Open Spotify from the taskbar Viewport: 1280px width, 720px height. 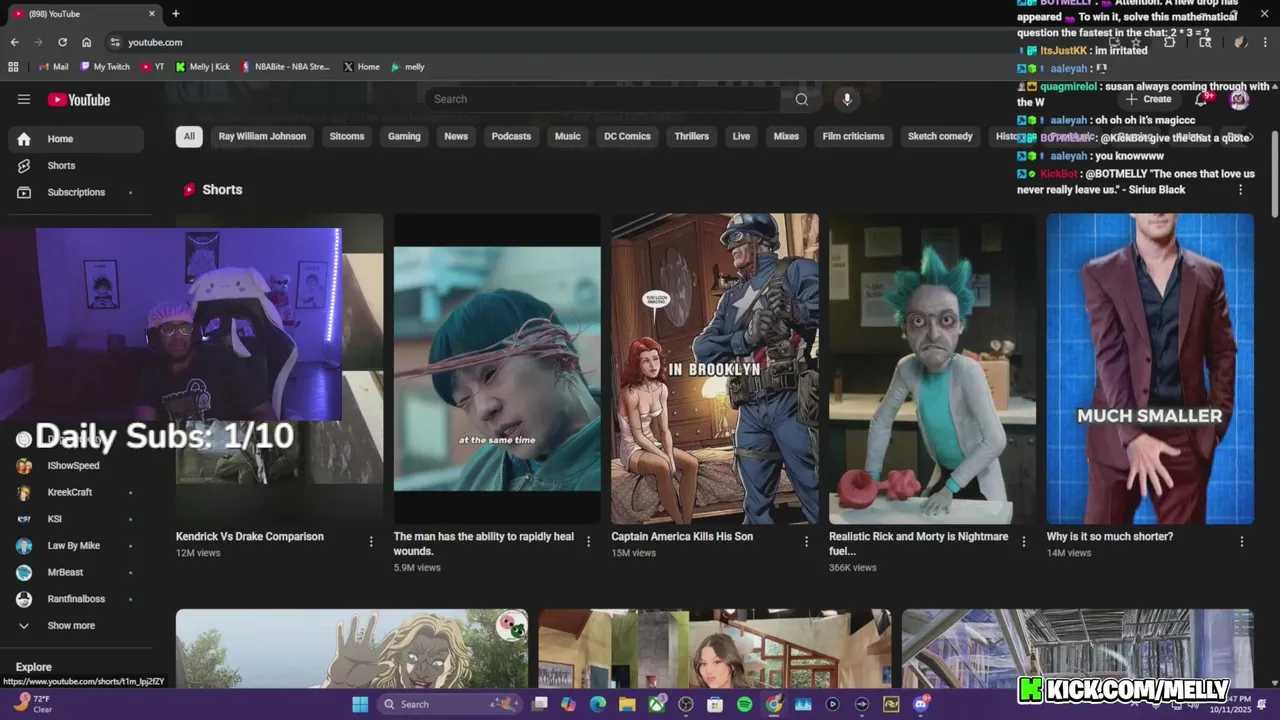point(744,704)
